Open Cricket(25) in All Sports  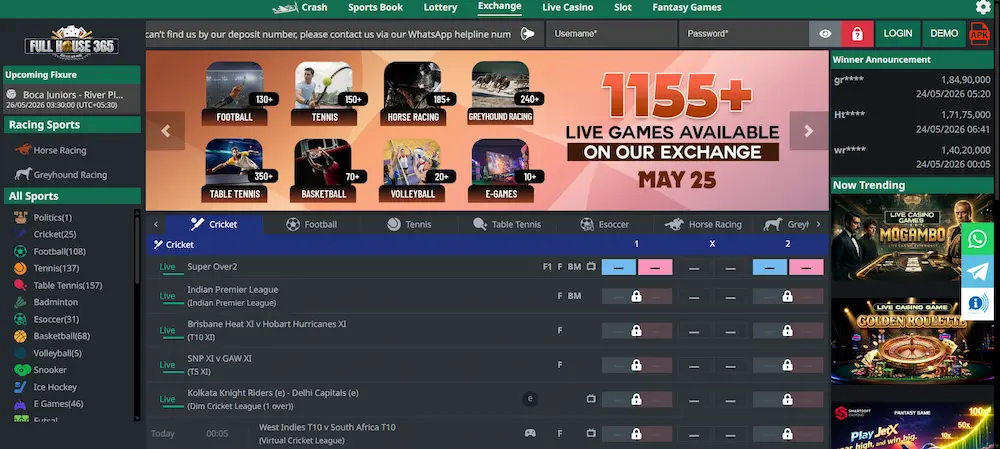pos(45,235)
